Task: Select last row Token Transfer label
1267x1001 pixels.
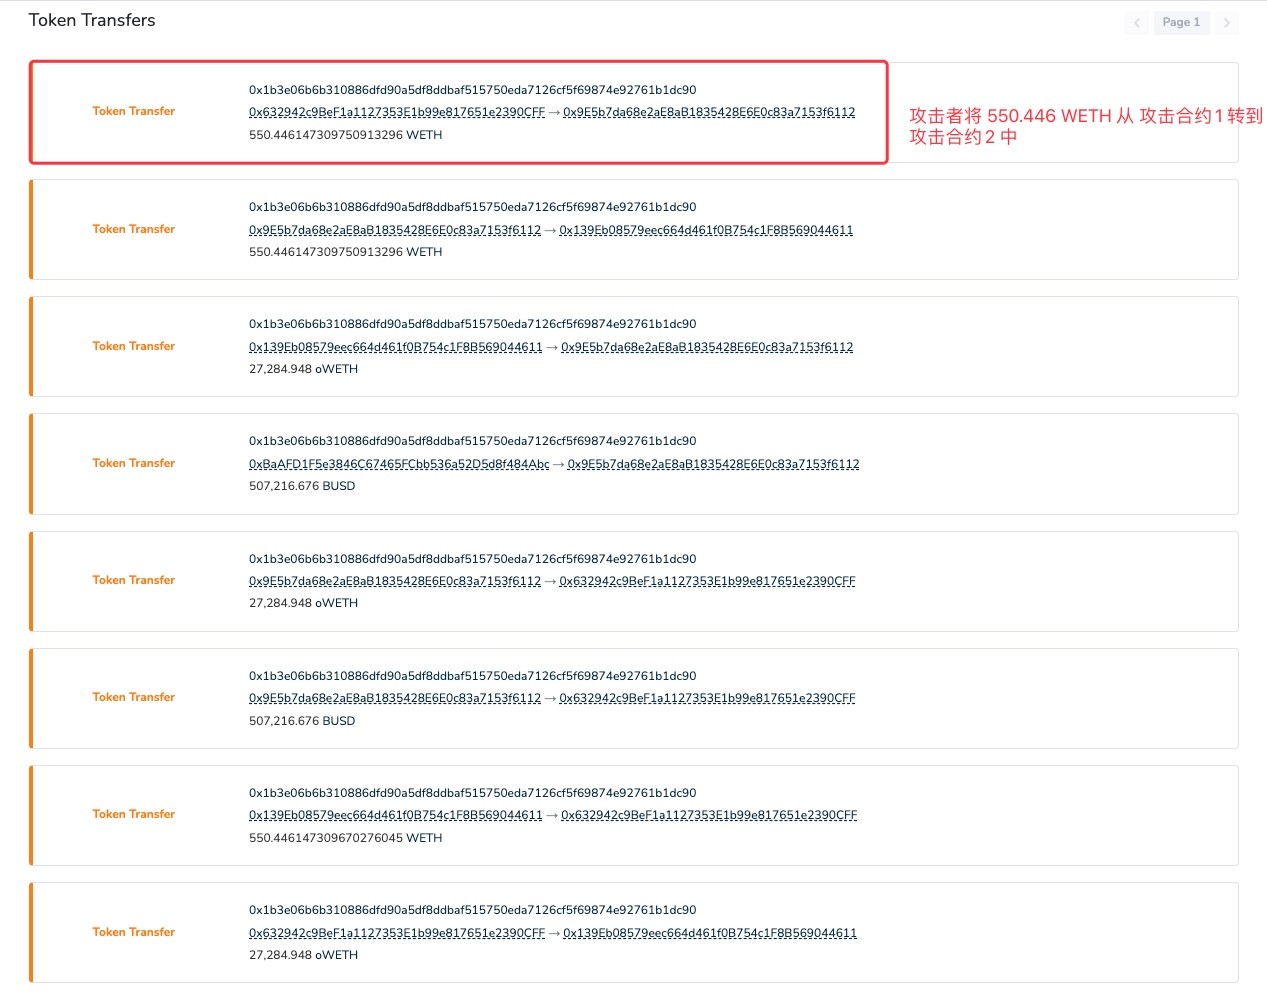Action: (x=134, y=932)
